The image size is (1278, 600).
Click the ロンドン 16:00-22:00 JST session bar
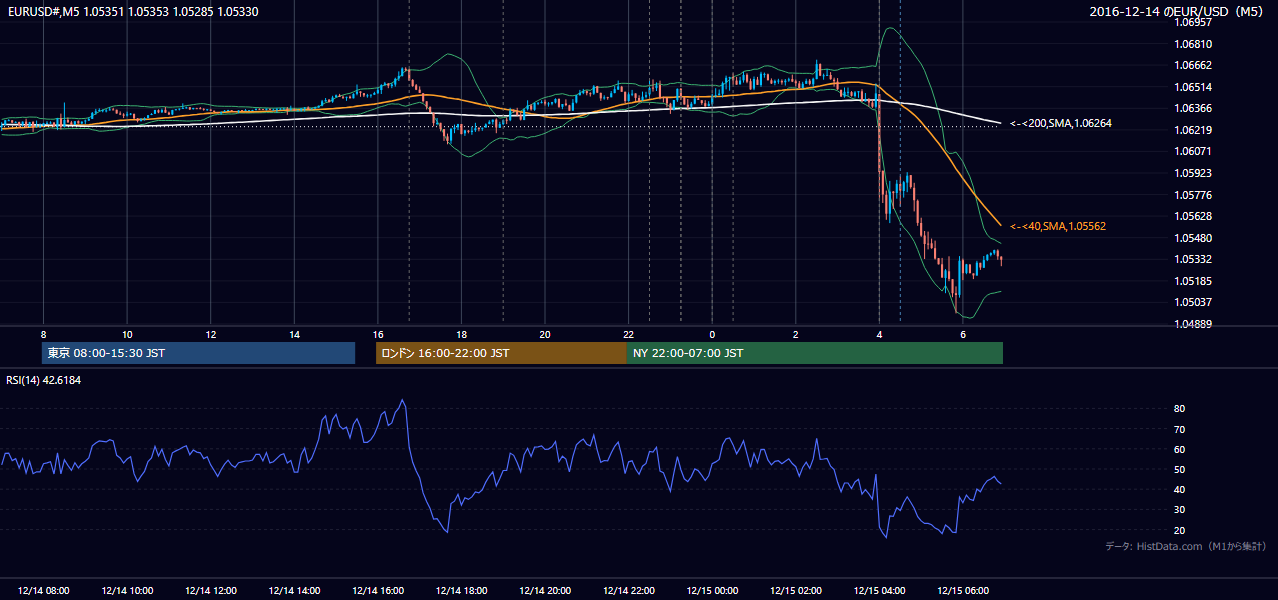pyautogui.click(x=501, y=353)
